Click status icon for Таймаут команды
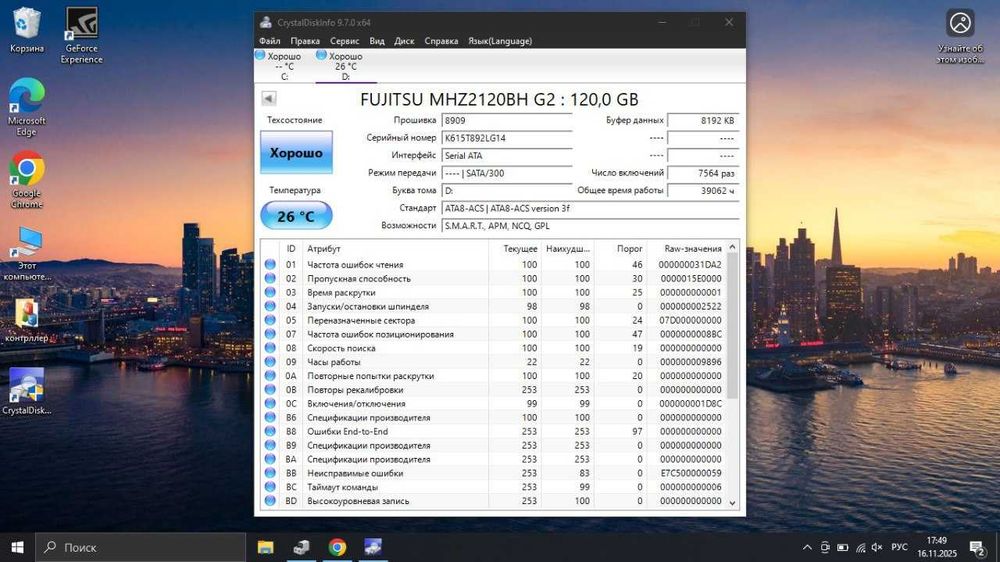This screenshot has width=1000, height=562. 270,487
